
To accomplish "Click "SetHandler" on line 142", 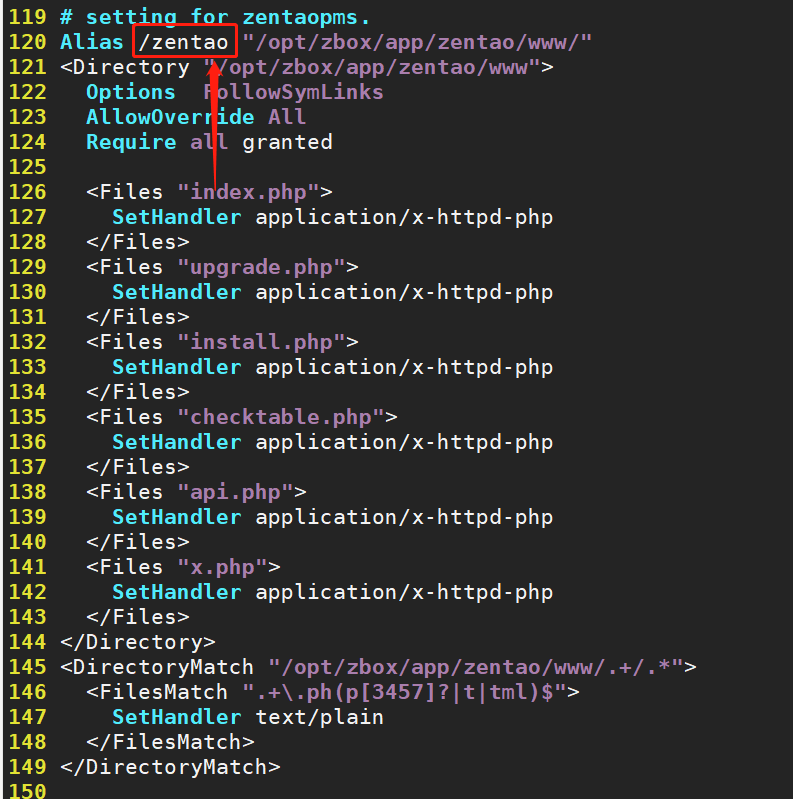I will 176,592.
